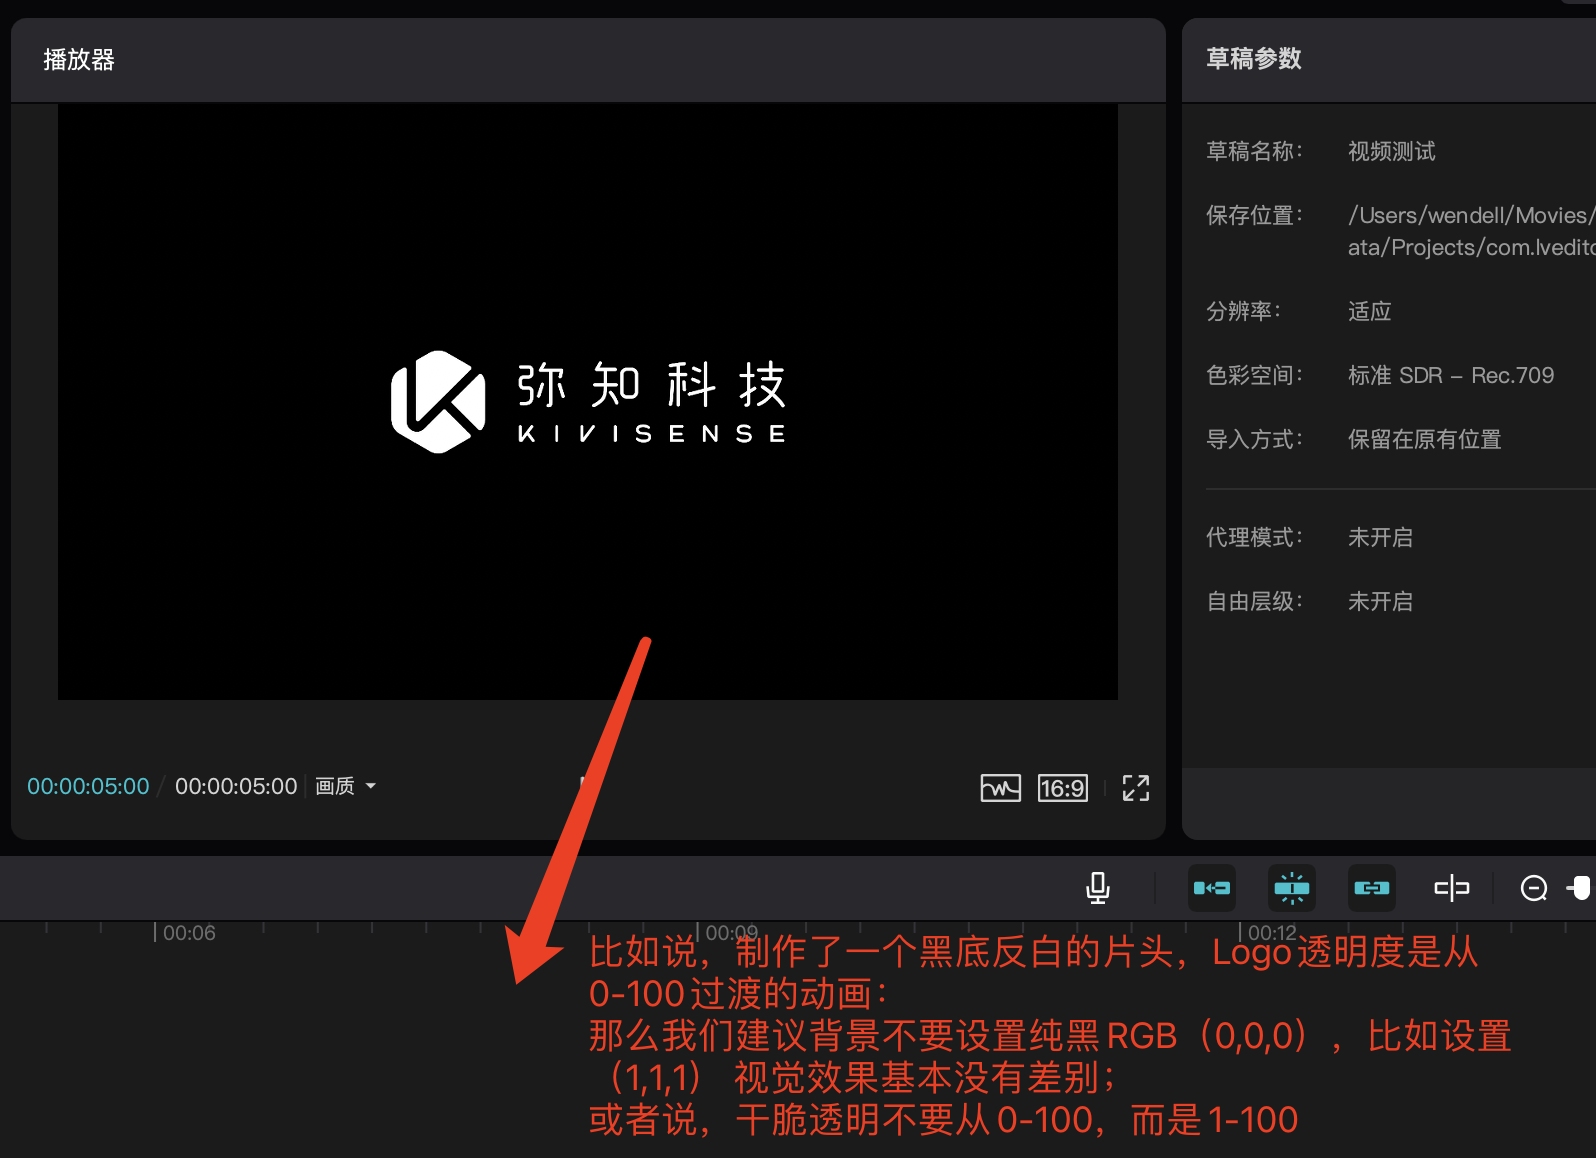Click the arrow next to 画质

pos(371,787)
